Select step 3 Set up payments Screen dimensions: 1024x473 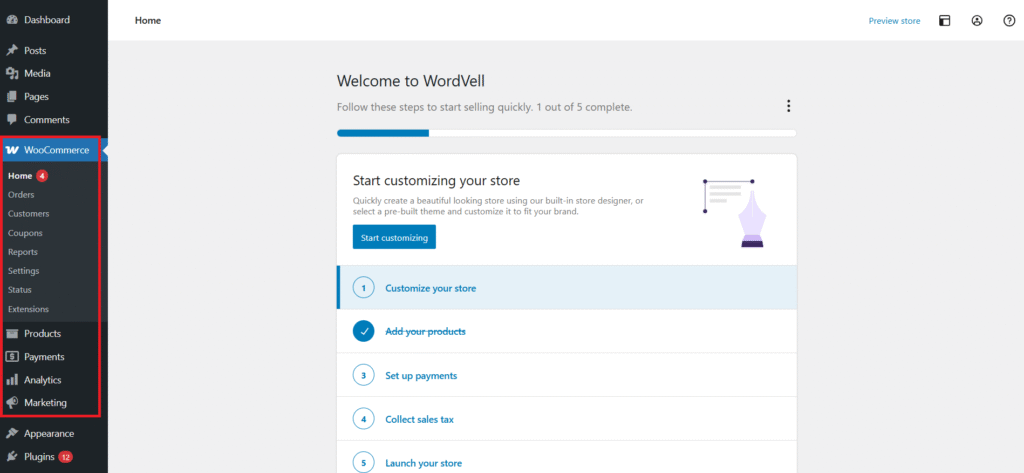click(x=421, y=376)
